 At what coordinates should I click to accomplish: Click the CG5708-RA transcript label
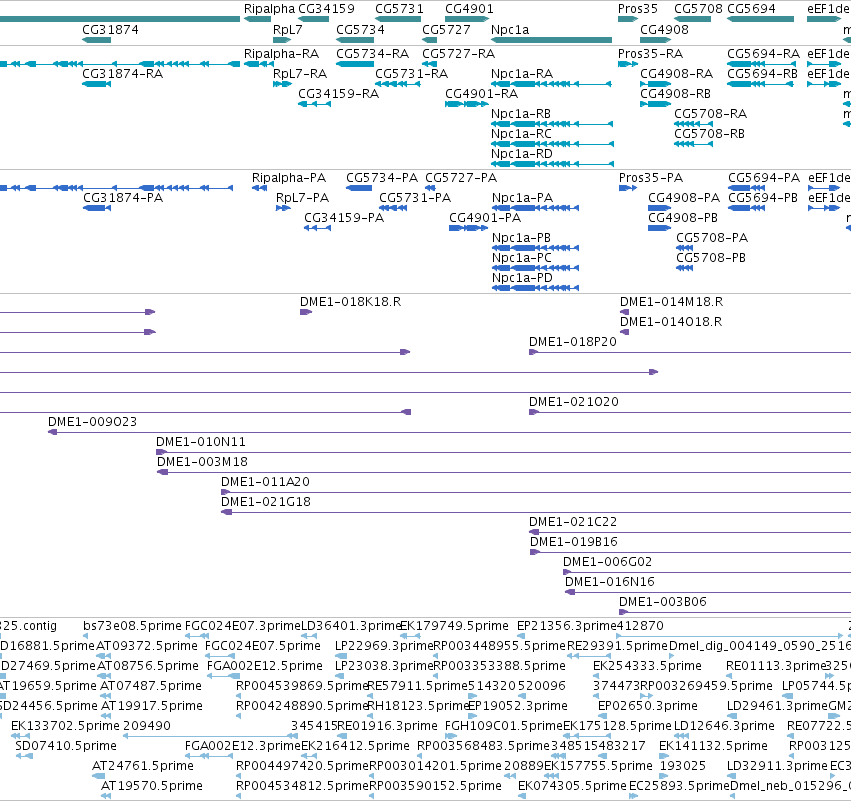pyautogui.click(x=710, y=114)
